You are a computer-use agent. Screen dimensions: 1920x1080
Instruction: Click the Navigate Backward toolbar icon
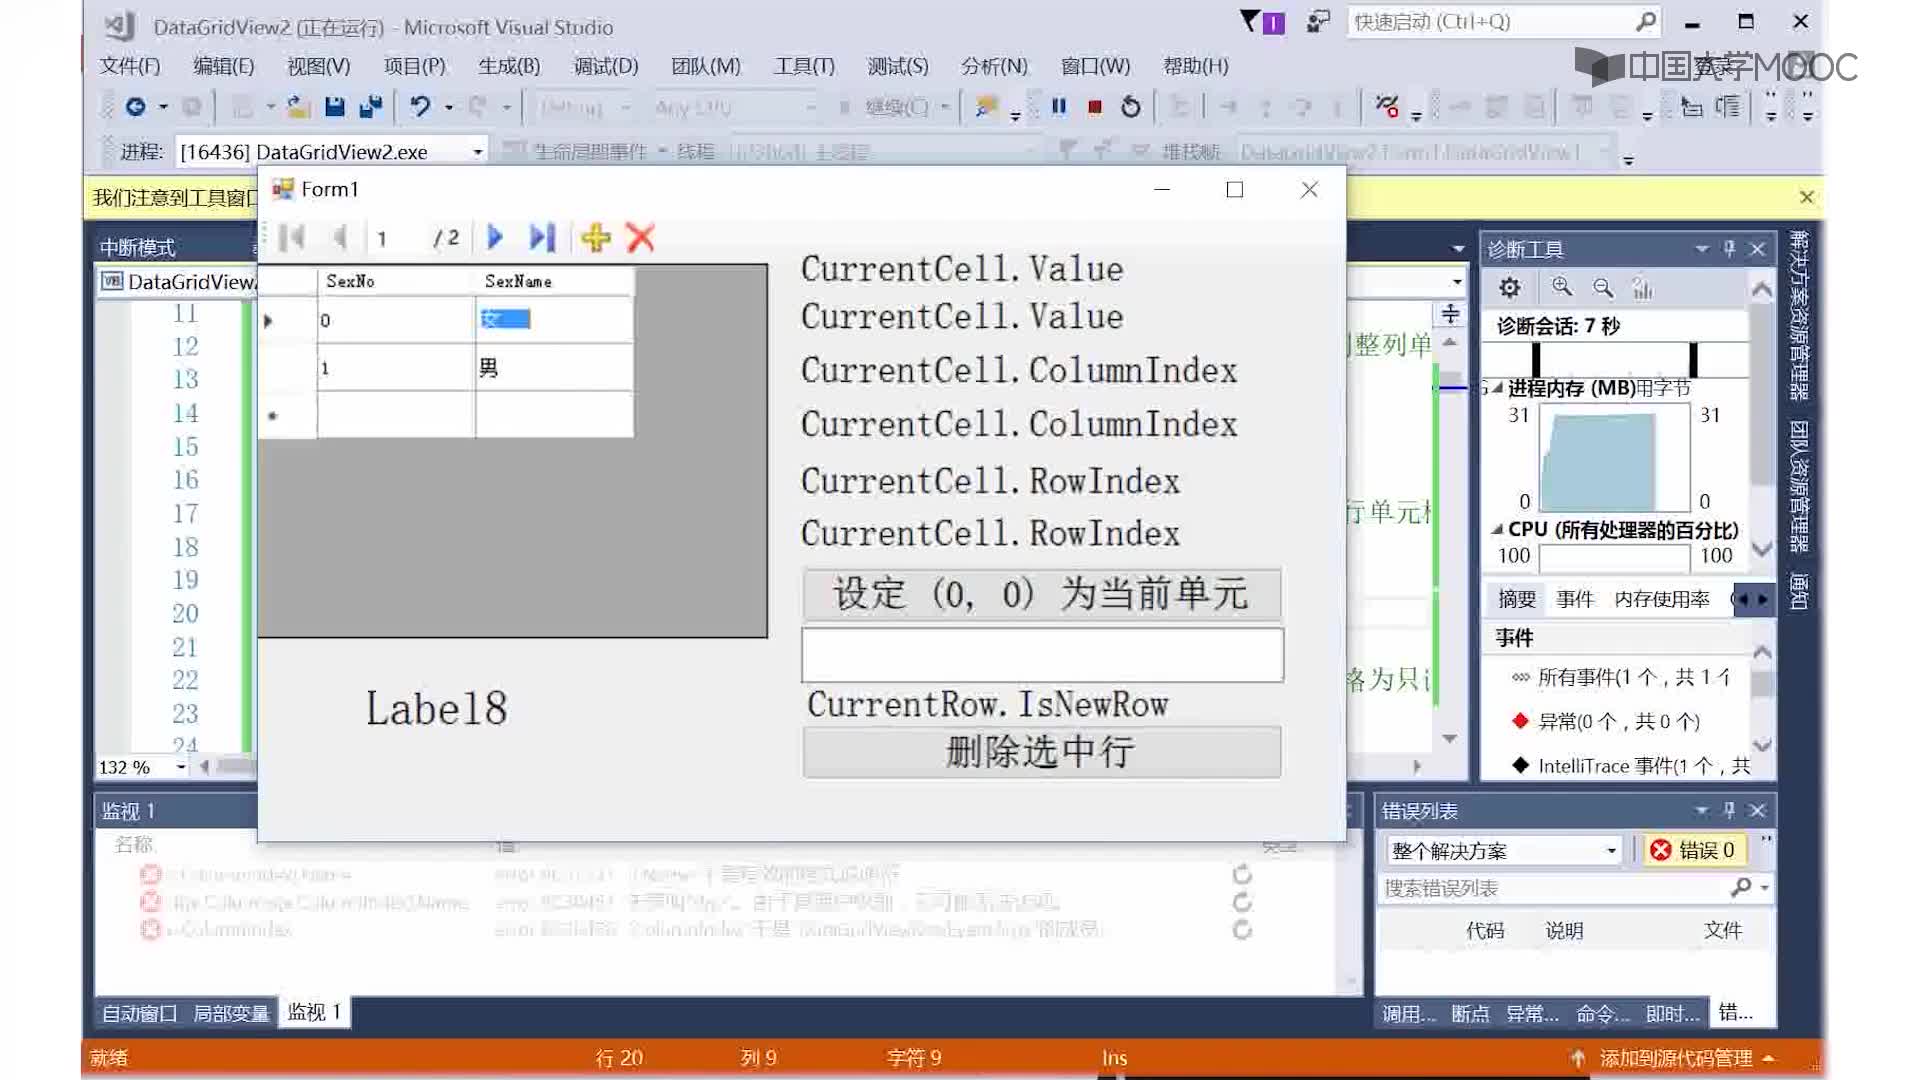pos(136,106)
